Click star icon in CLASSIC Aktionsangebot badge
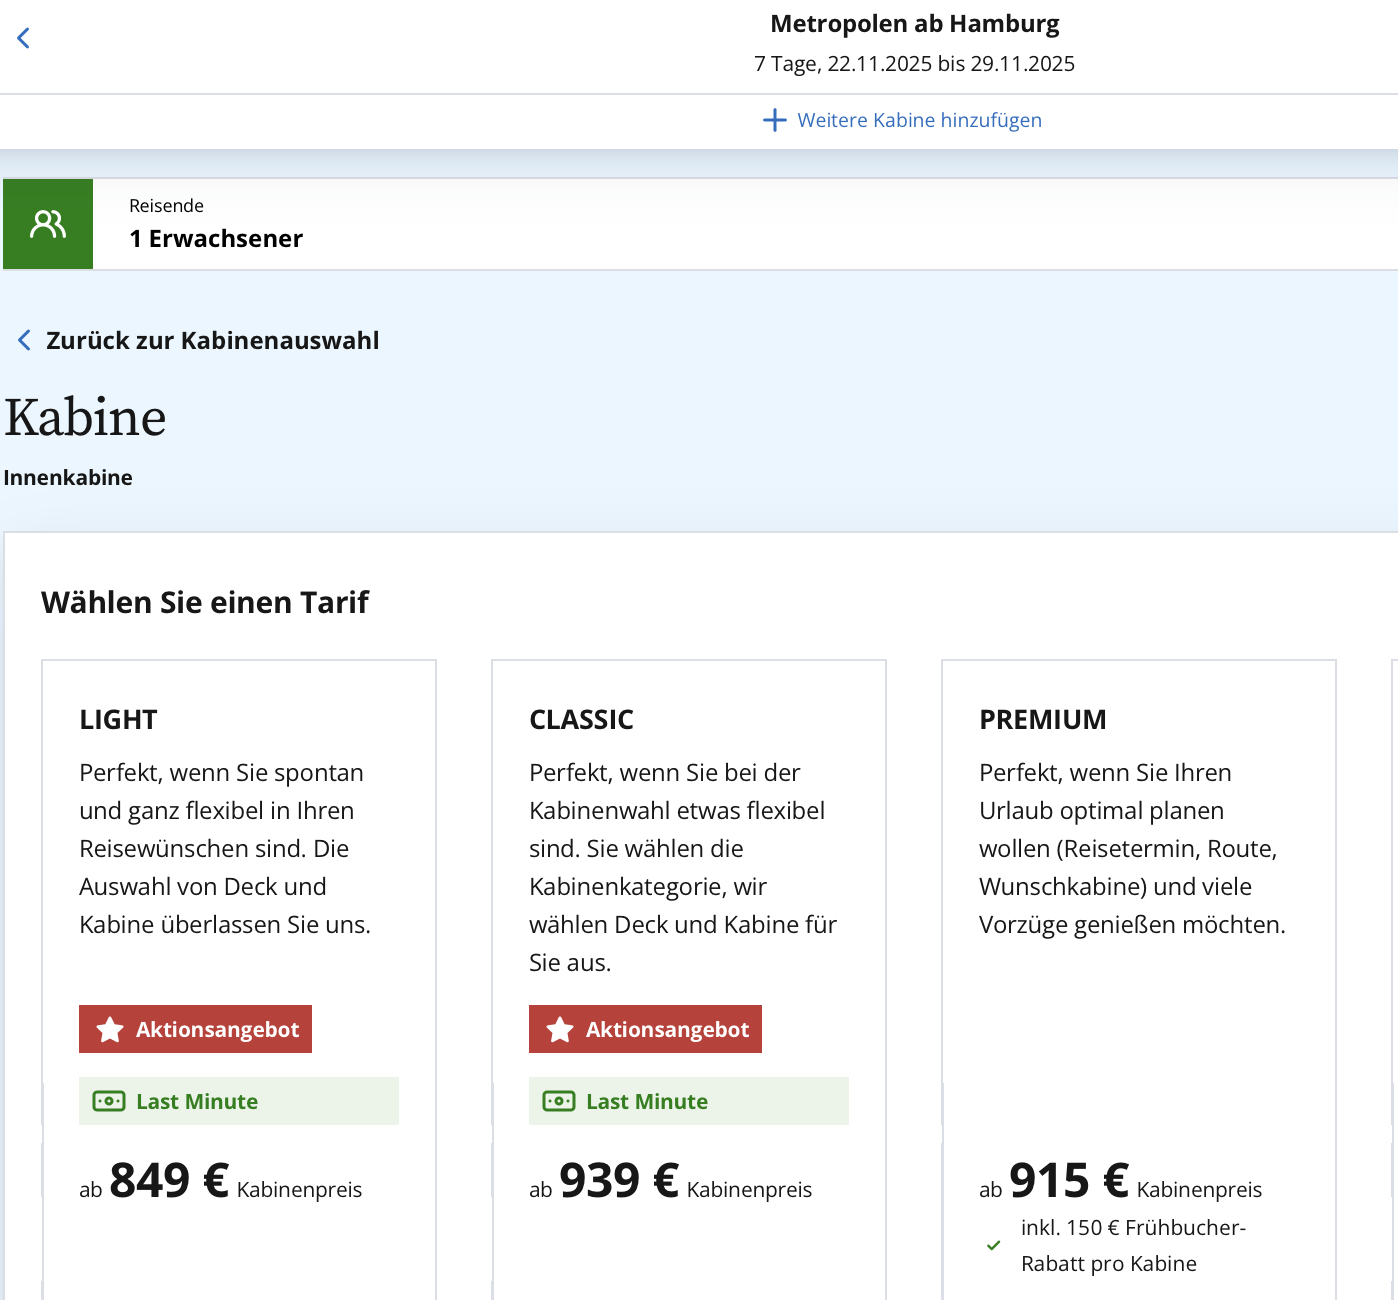 pos(560,1029)
